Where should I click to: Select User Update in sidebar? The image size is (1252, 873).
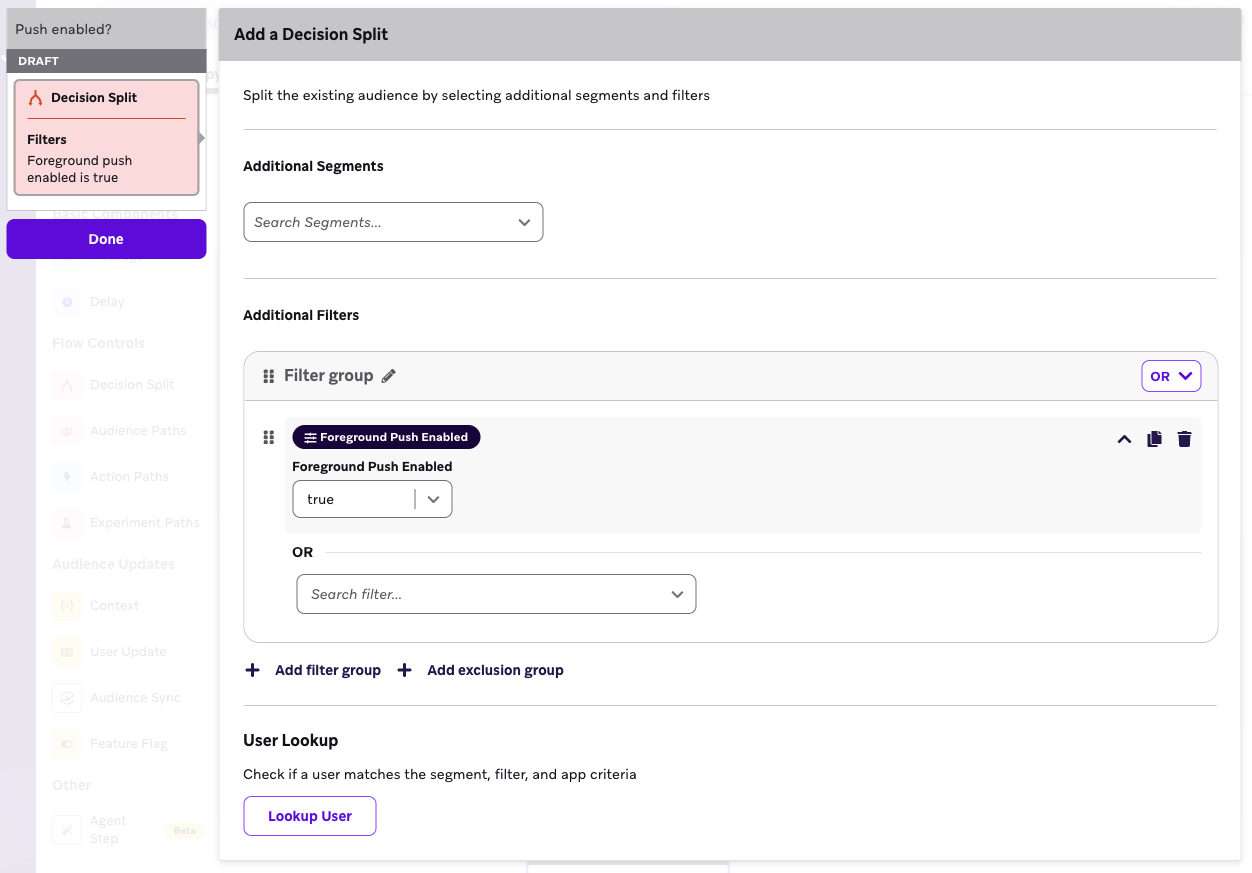coord(128,651)
